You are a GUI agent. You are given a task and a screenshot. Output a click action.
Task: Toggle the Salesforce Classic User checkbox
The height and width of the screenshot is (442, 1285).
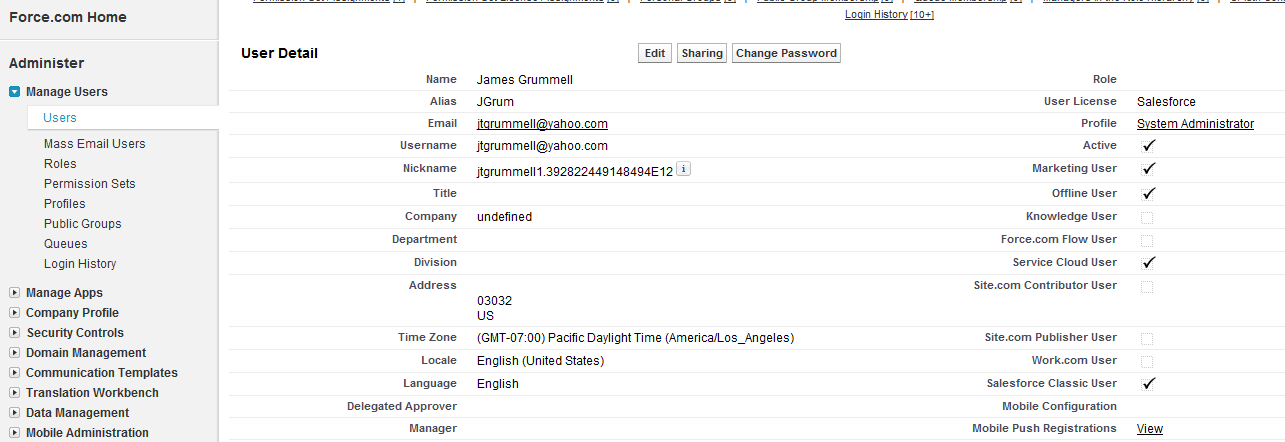coord(1148,384)
